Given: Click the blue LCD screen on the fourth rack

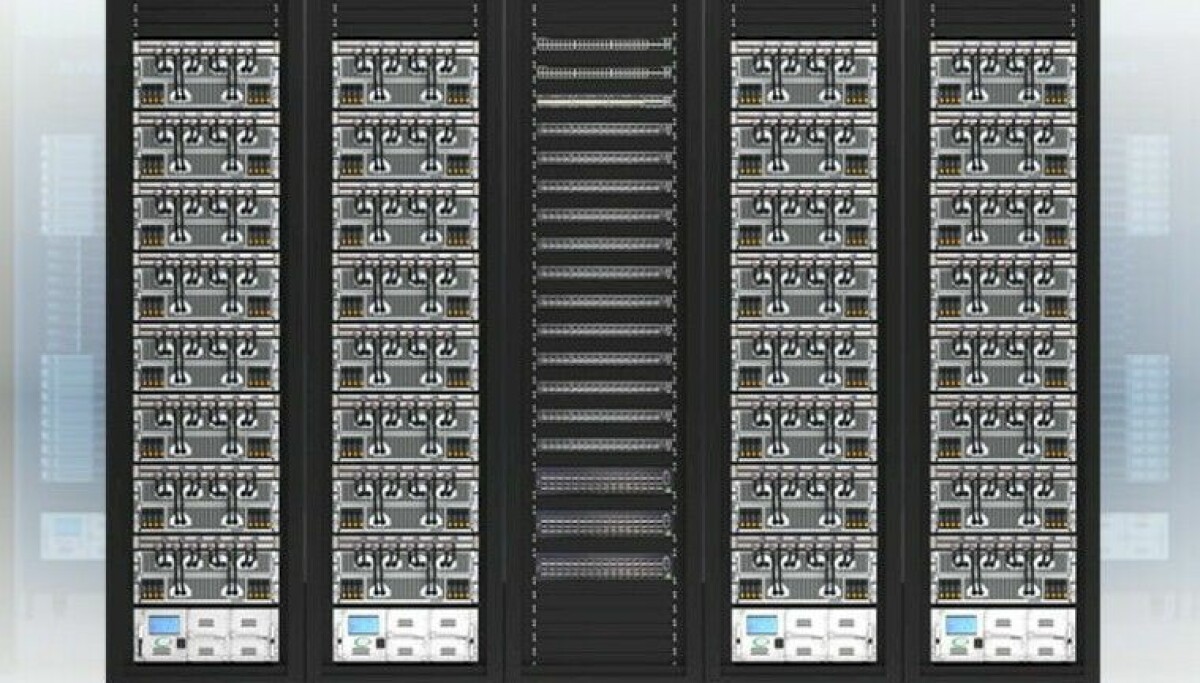Looking at the screenshot, I should tap(762, 622).
